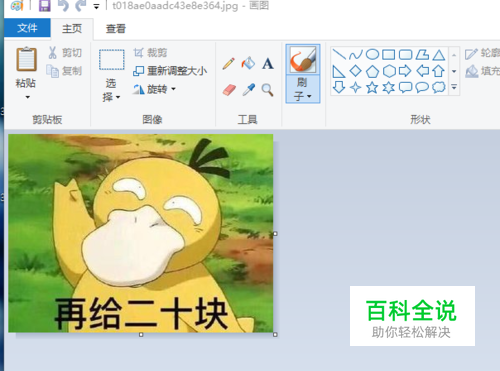The height and width of the screenshot is (371, 500).
Task: Select the Four-point star shape
Action: 356,87
